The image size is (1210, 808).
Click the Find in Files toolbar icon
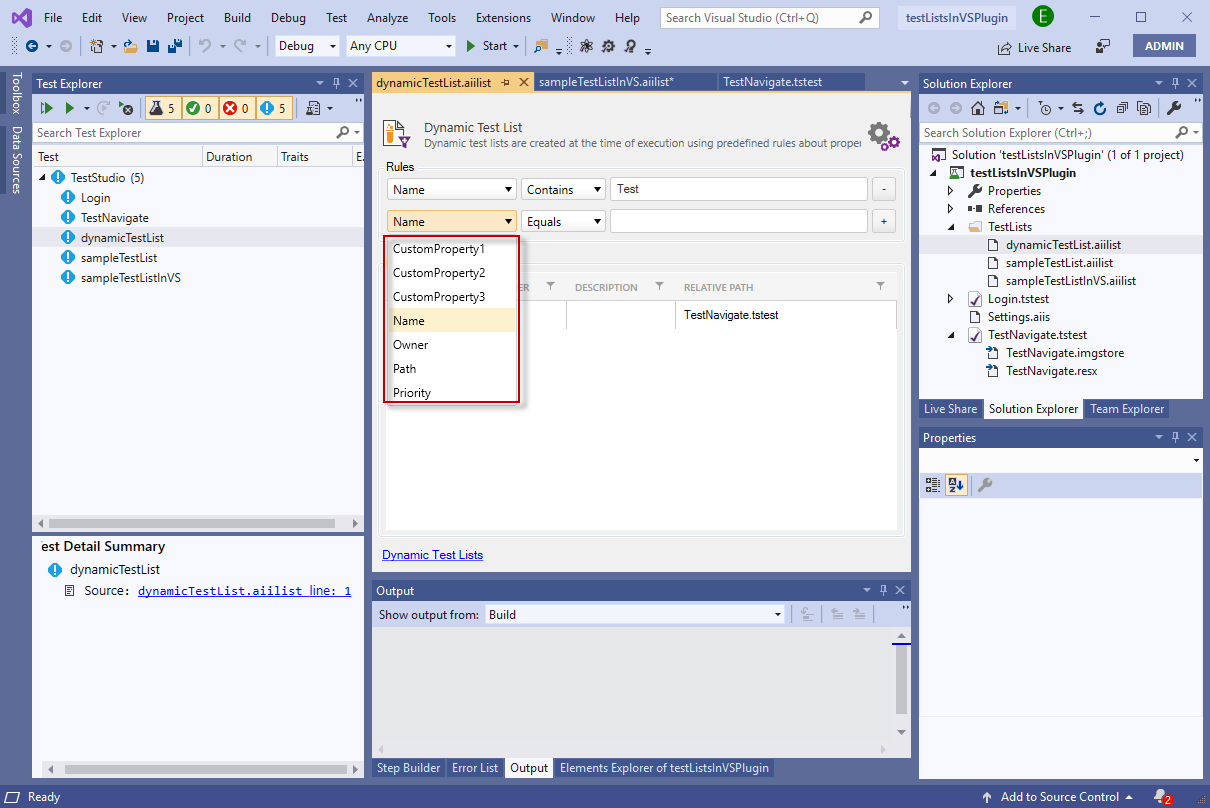click(541, 46)
